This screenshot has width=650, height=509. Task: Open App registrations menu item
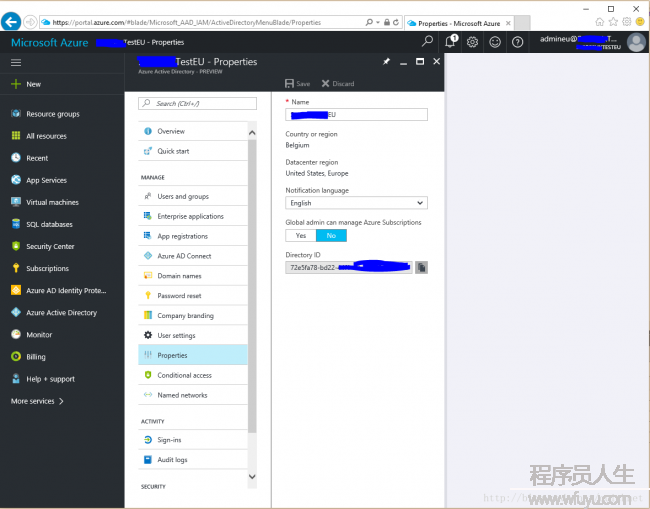193,236
